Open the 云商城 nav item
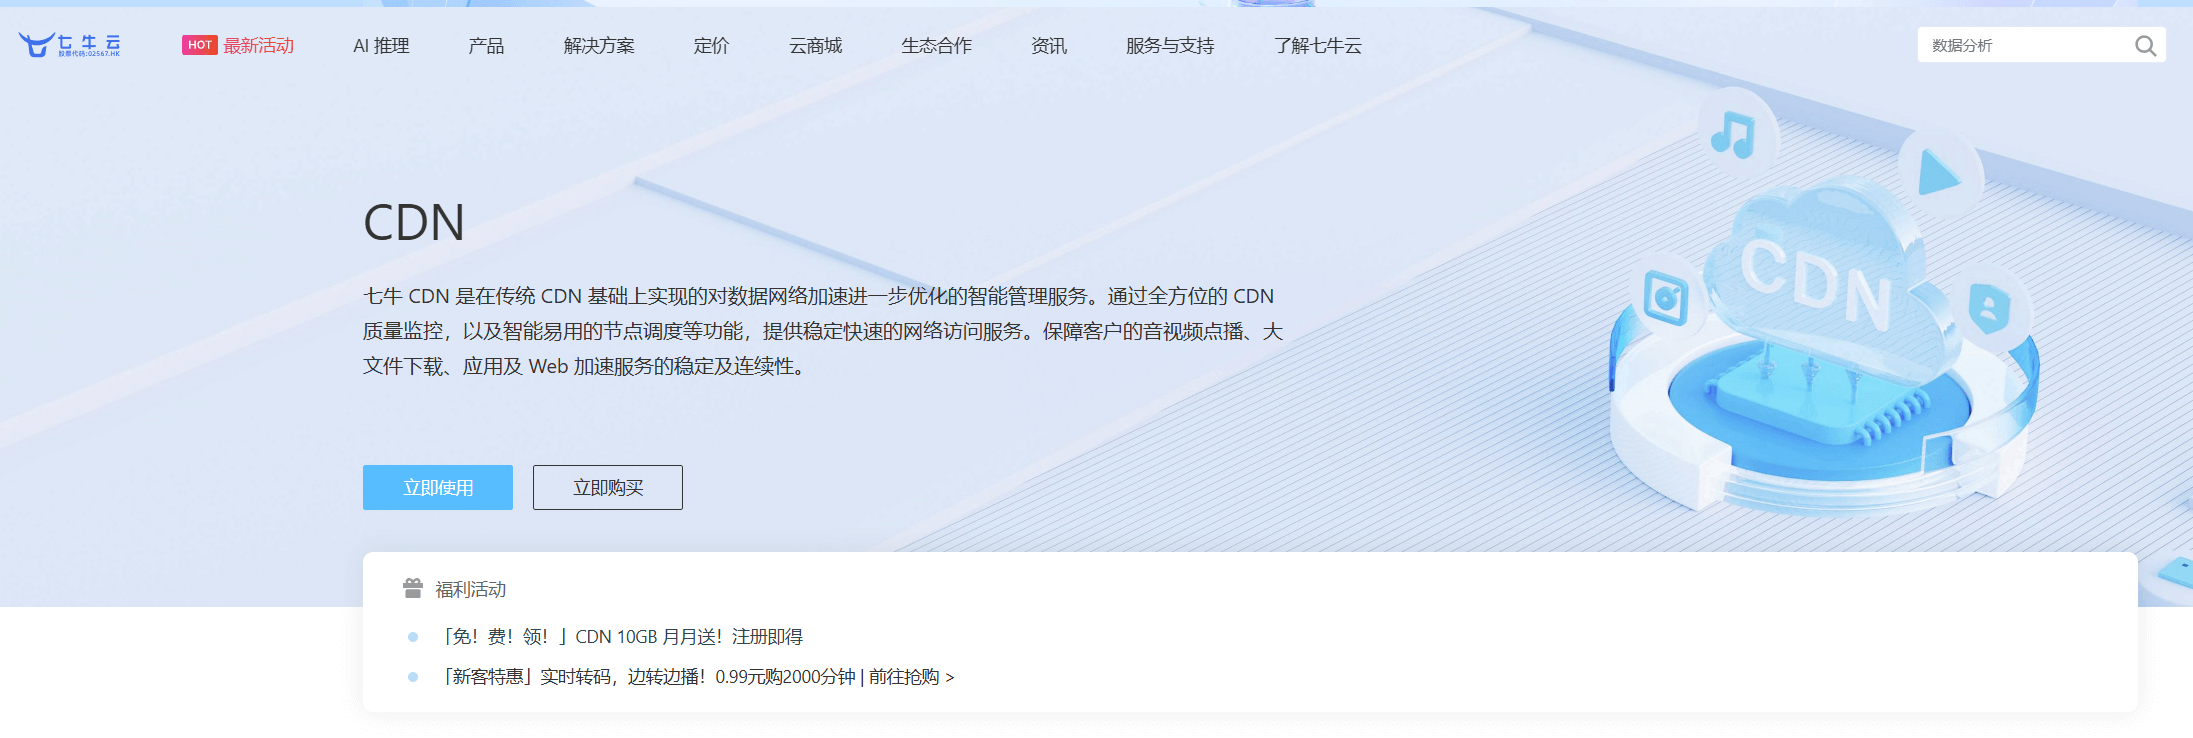This screenshot has width=2193, height=738. [x=815, y=46]
